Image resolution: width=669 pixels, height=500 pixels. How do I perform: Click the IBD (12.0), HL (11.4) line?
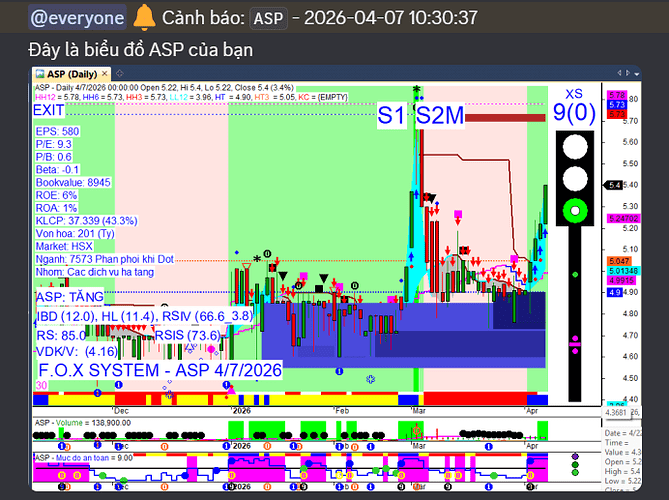pos(145,316)
